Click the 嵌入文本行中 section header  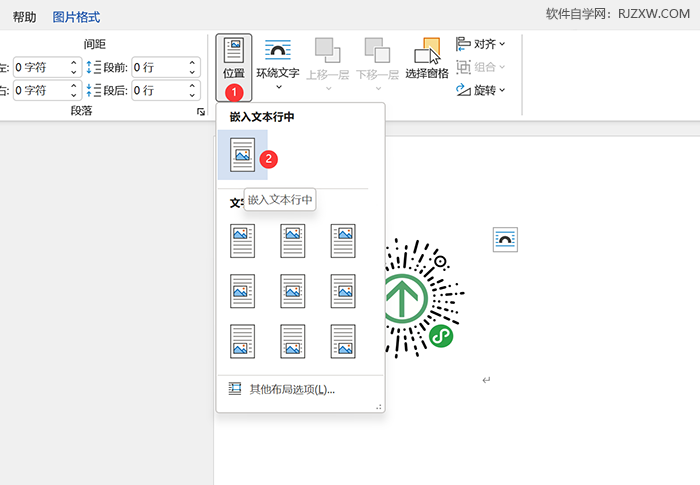262,117
